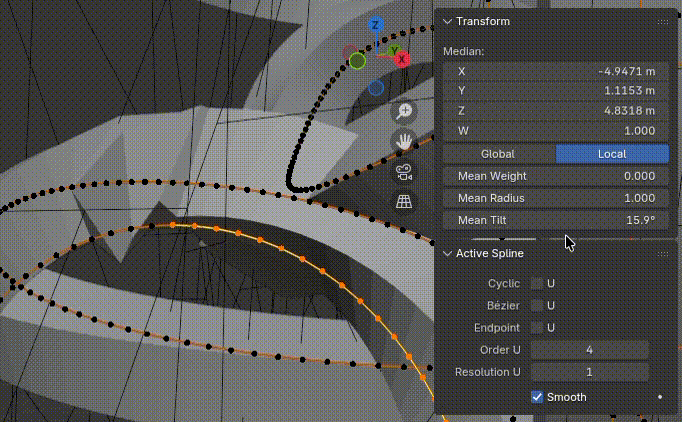Select the Local transform space
The width and height of the screenshot is (682, 422).
coord(611,154)
